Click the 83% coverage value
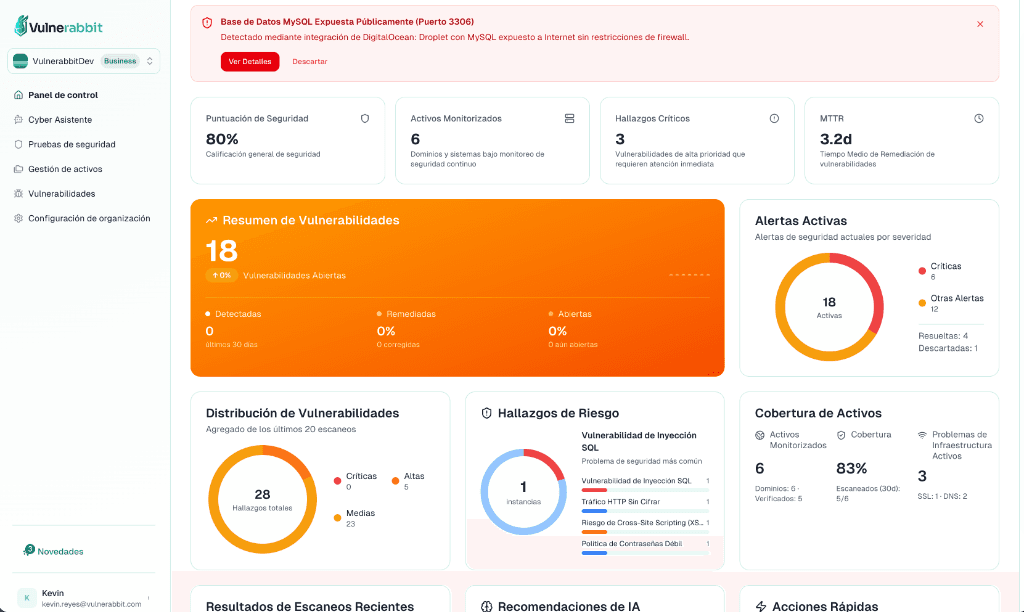 pos(852,468)
